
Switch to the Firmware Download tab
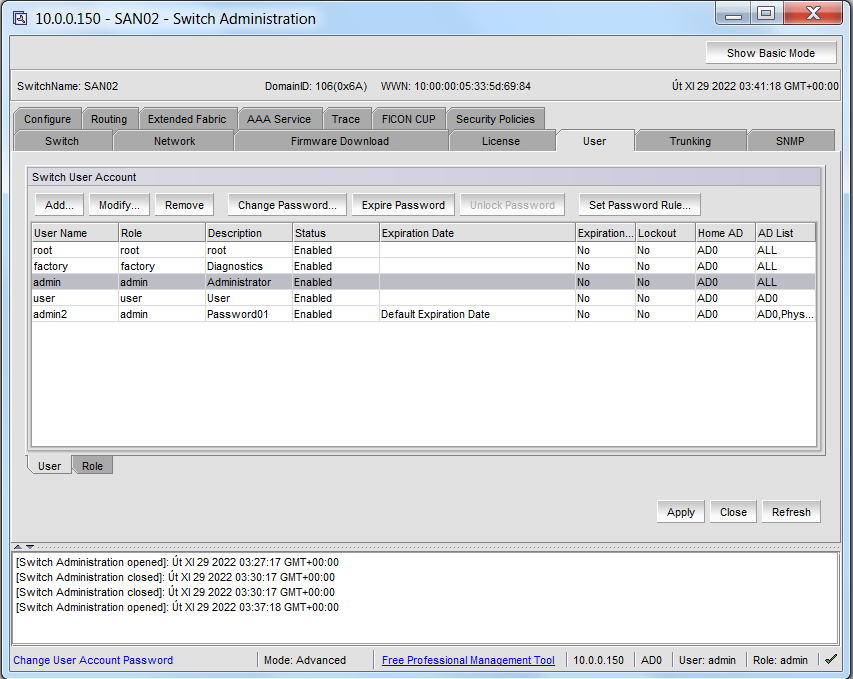coord(340,141)
